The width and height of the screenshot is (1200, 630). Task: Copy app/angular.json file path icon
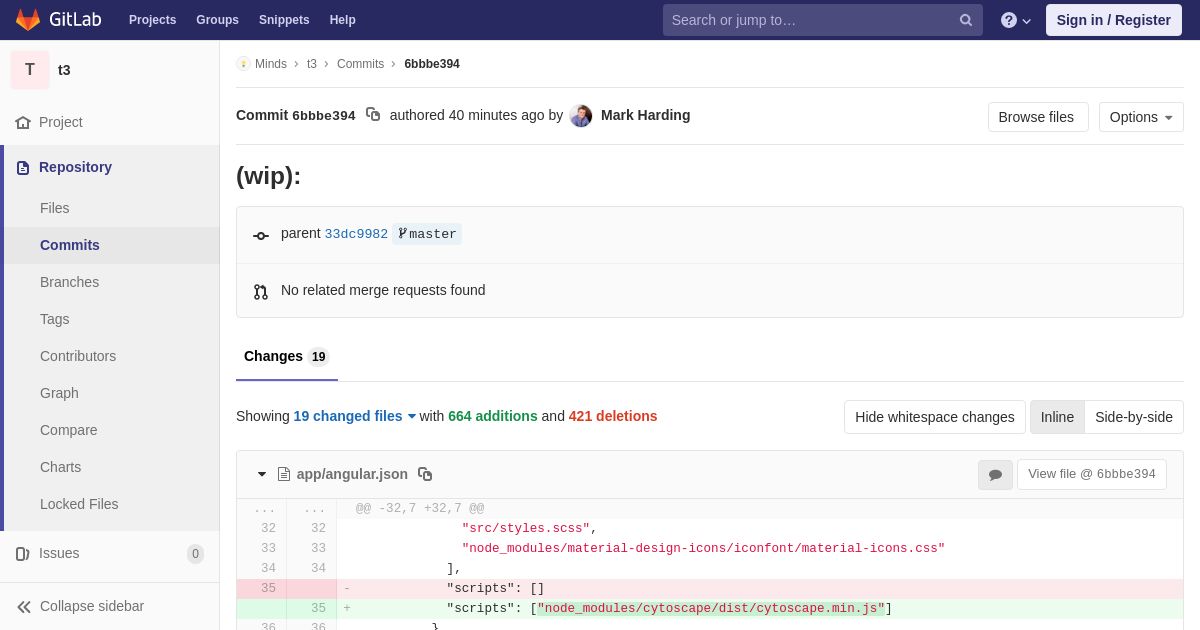coord(425,474)
